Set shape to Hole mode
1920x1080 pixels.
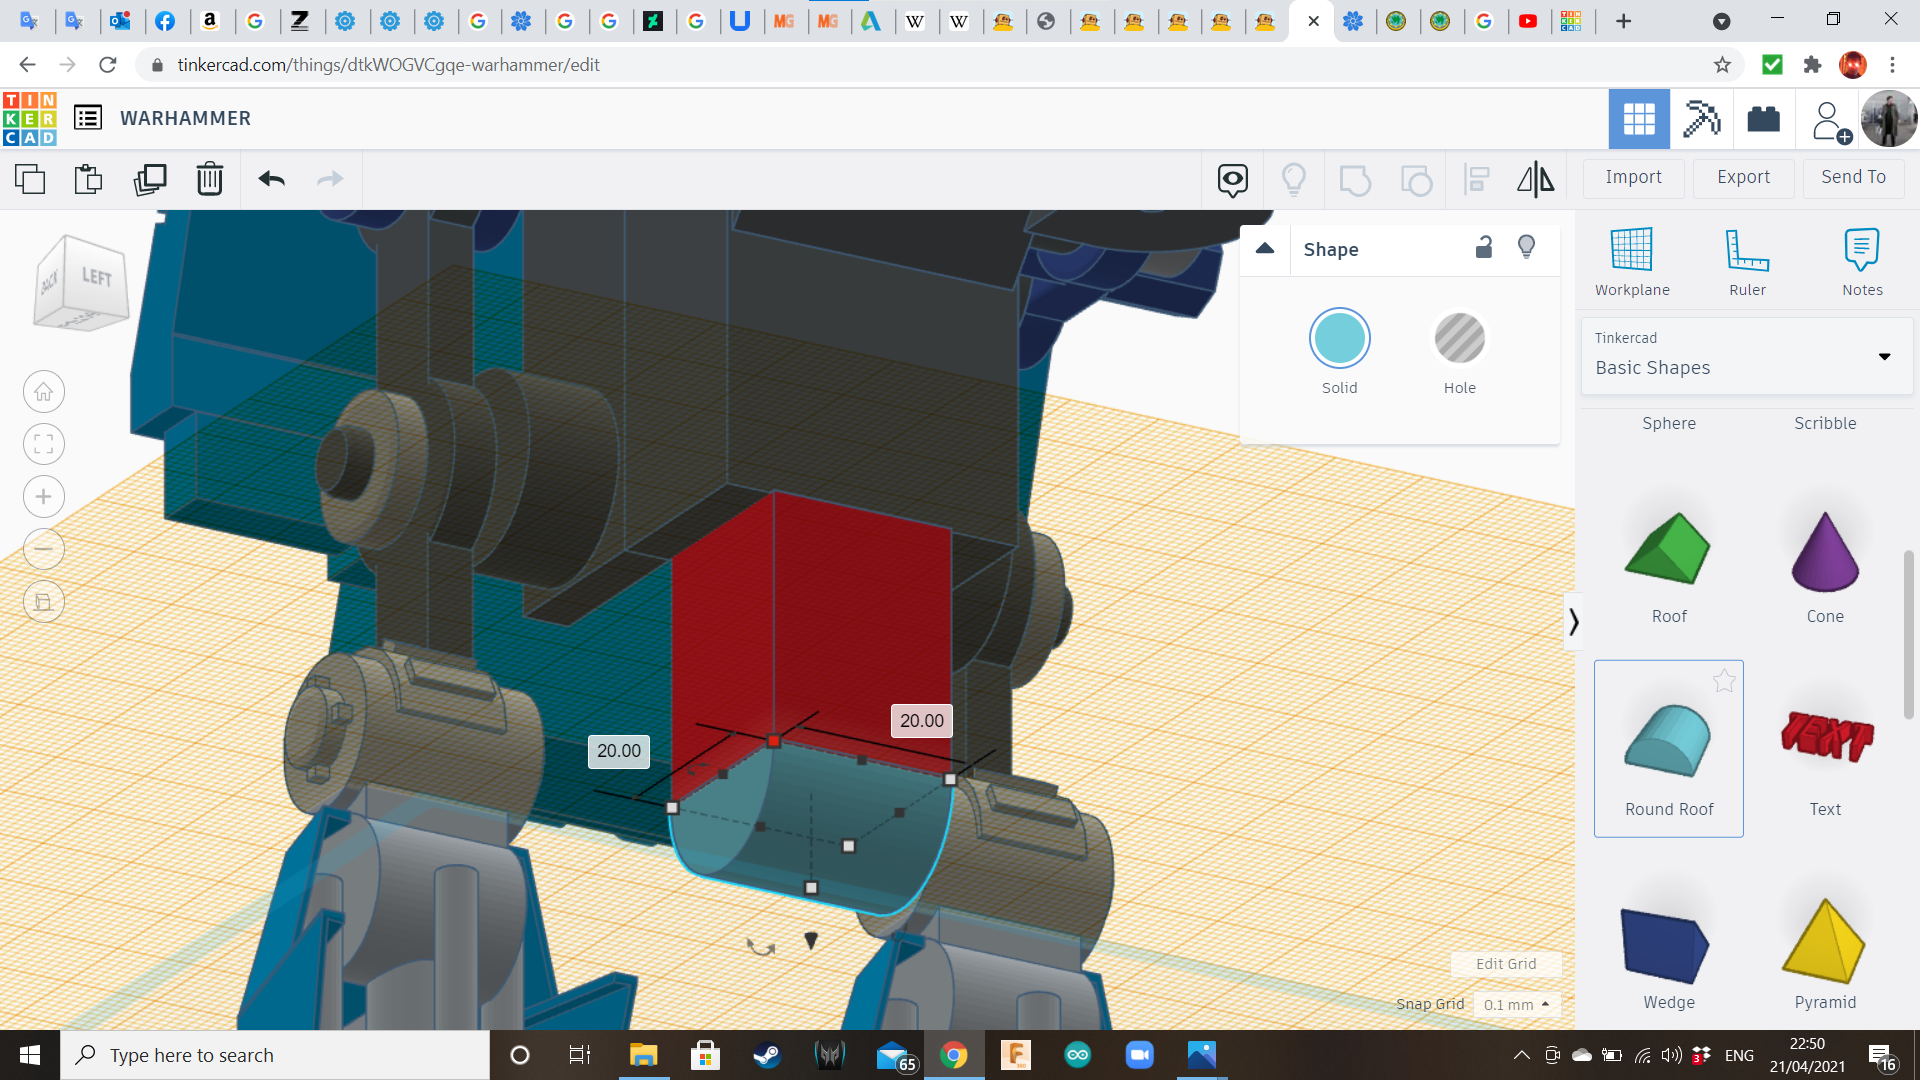coord(1459,340)
